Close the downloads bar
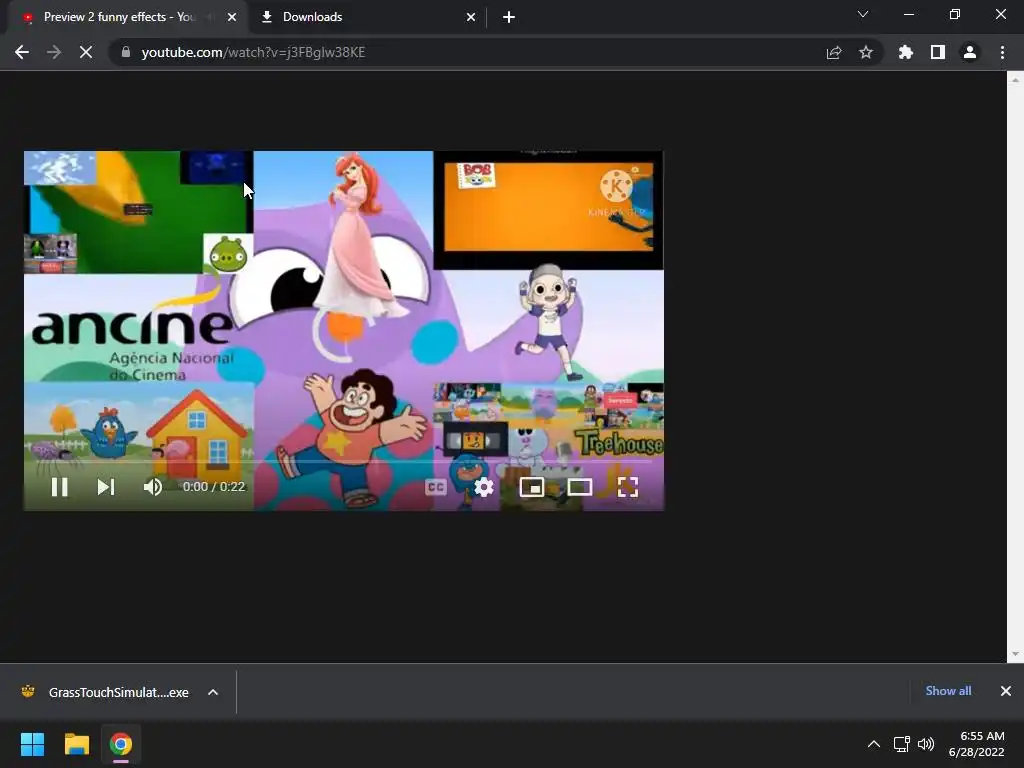Image resolution: width=1024 pixels, height=768 pixels. click(1006, 691)
